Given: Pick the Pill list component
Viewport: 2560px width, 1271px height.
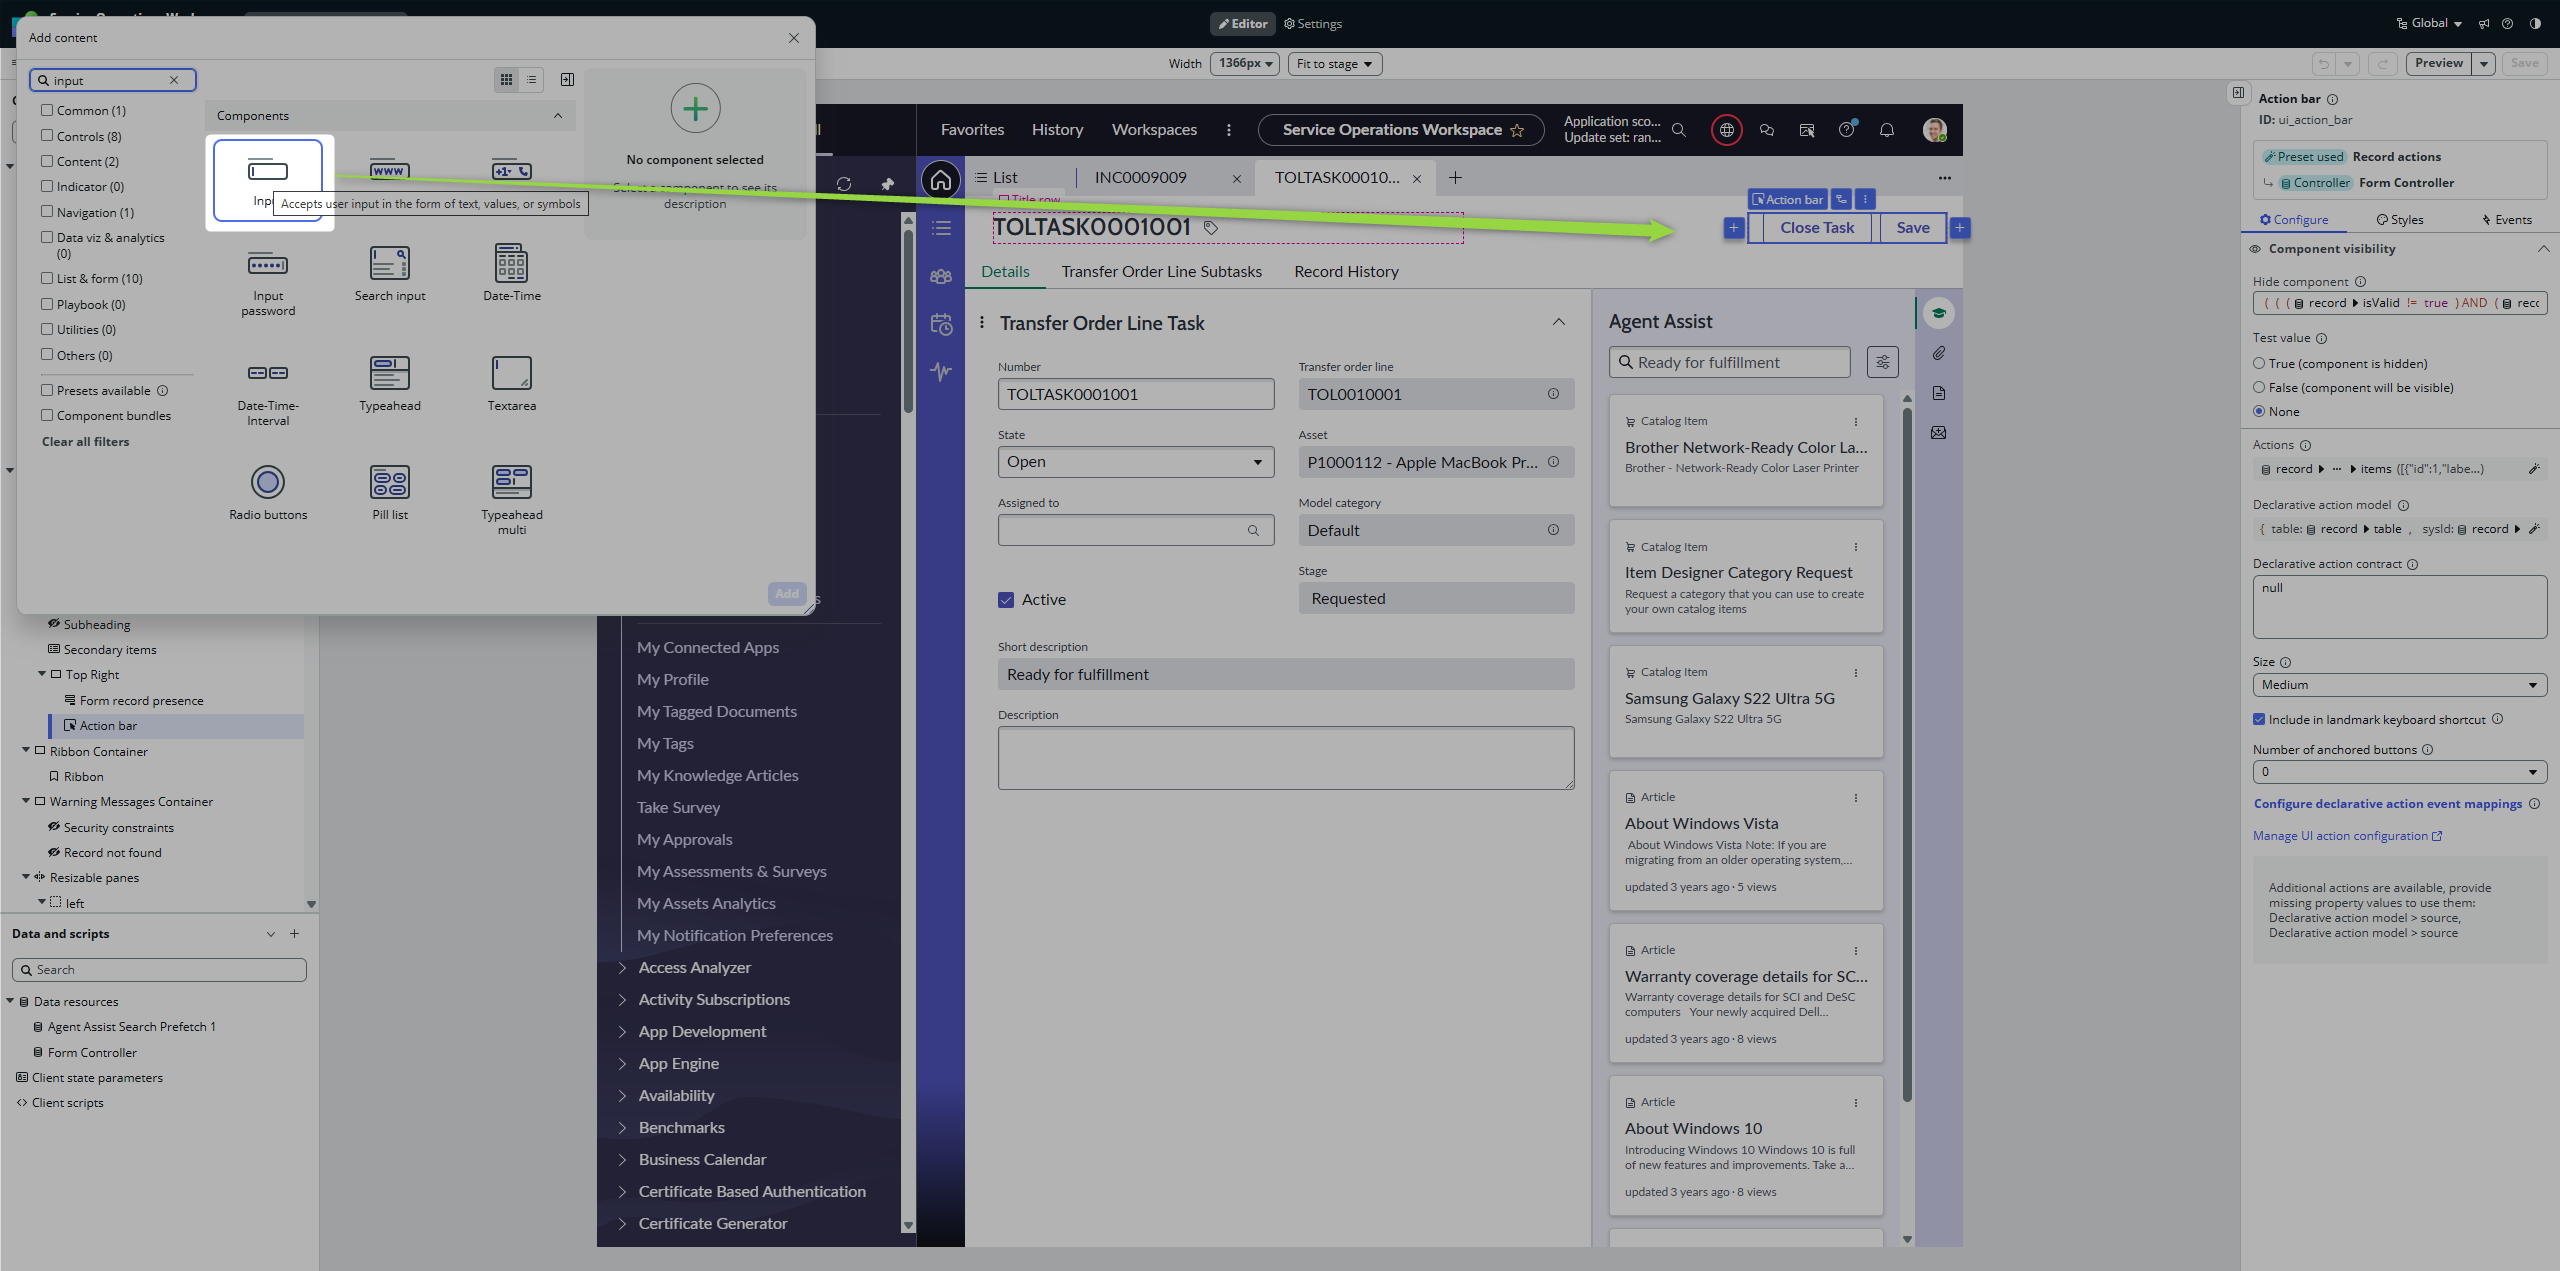Looking at the screenshot, I should [x=390, y=482].
